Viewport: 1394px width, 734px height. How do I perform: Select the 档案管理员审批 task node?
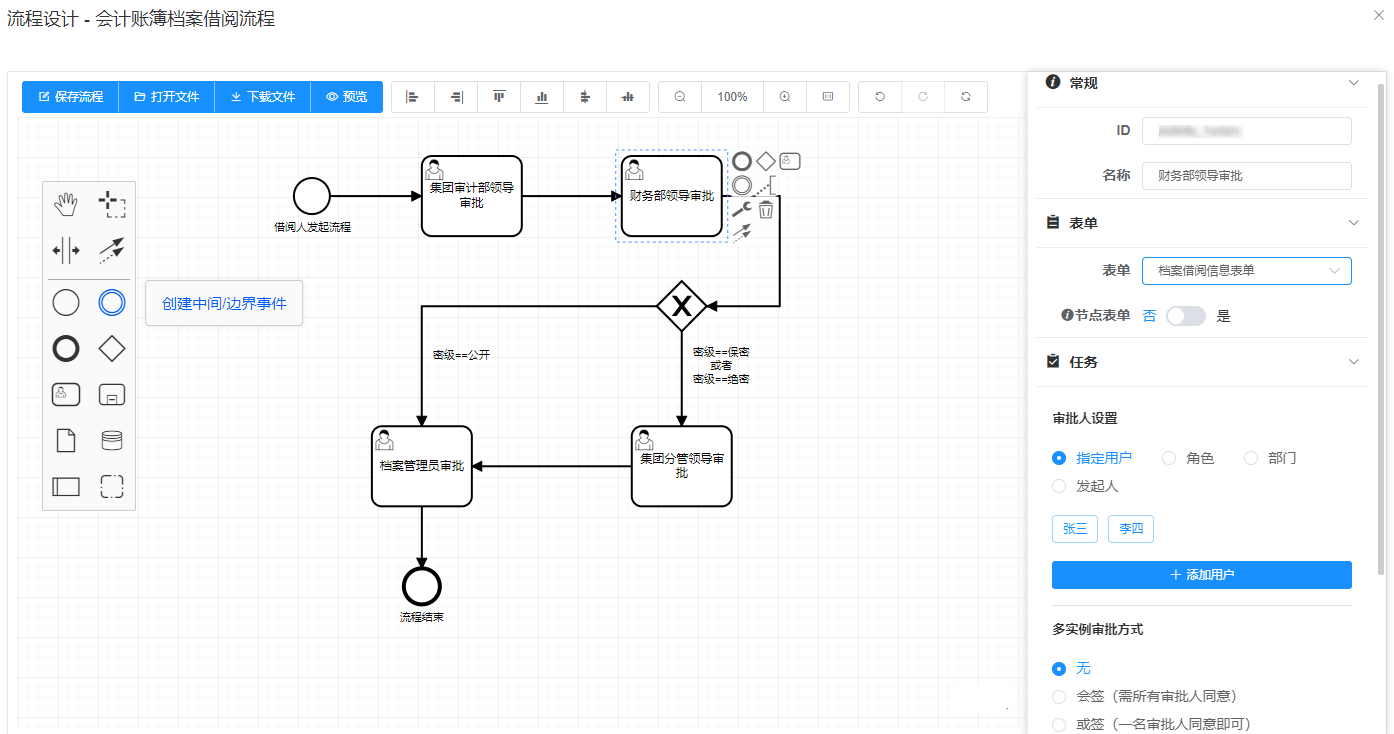pyautogui.click(x=422, y=466)
